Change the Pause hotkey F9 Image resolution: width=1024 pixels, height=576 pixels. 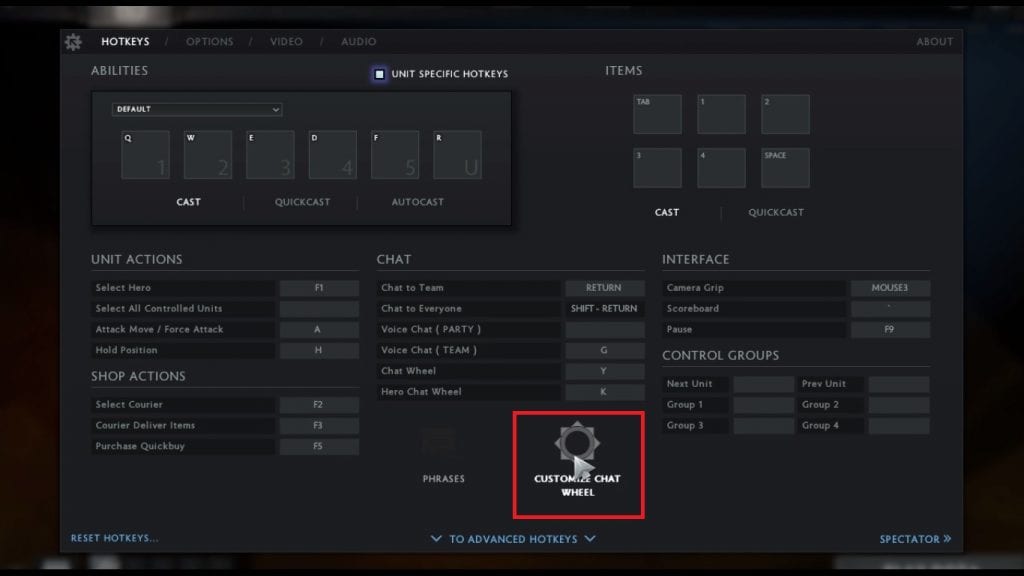(x=890, y=330)
